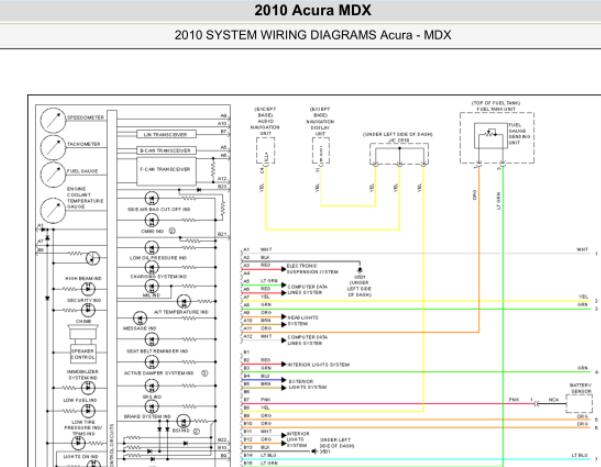
Task: Click the LOW OIL PRESSURE IND label
Action: click(x=158, y=258)
